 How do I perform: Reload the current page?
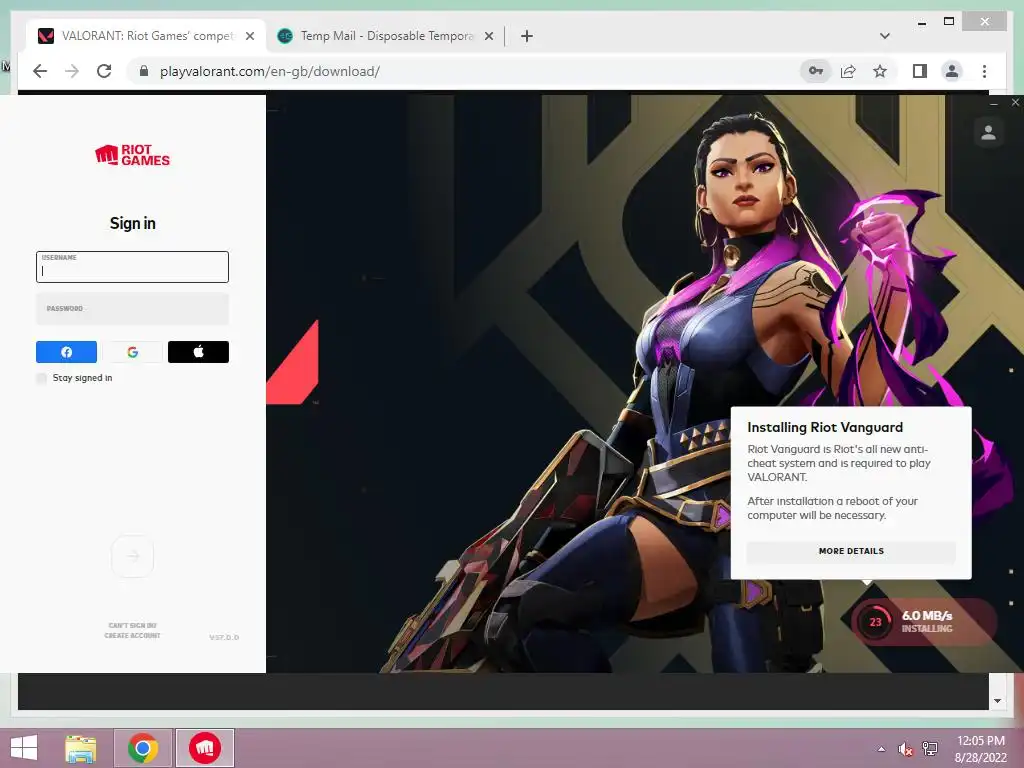click(104, 71)
